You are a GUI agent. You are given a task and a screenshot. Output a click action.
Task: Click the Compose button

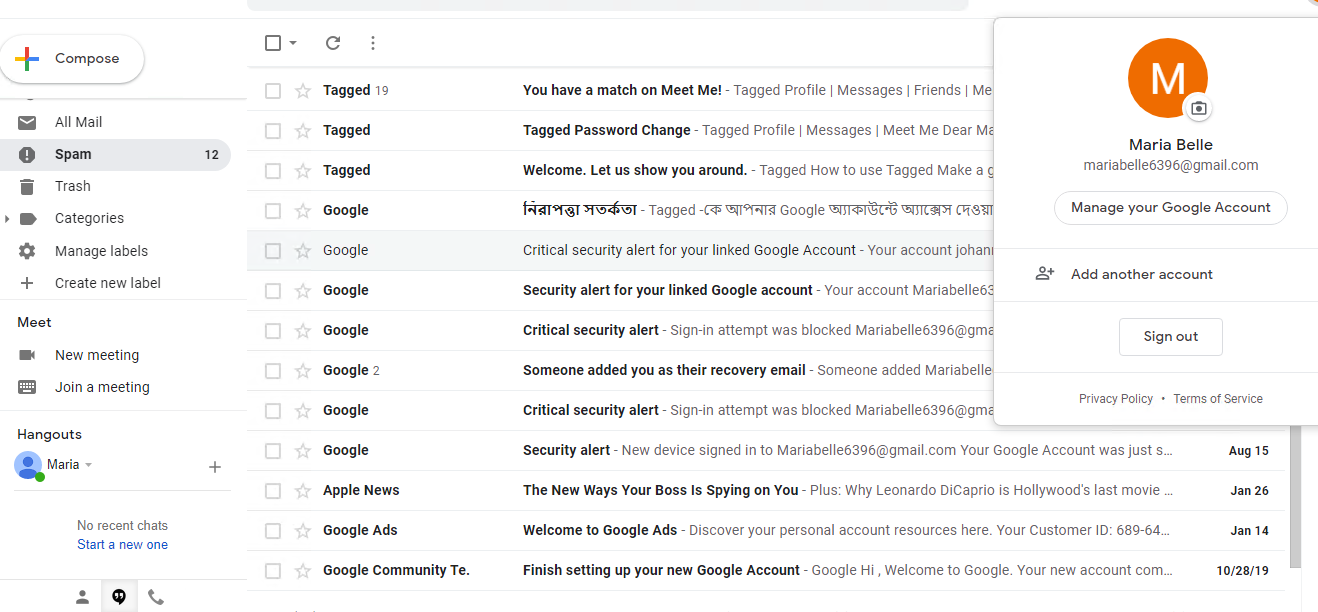(x=72, y=59)
